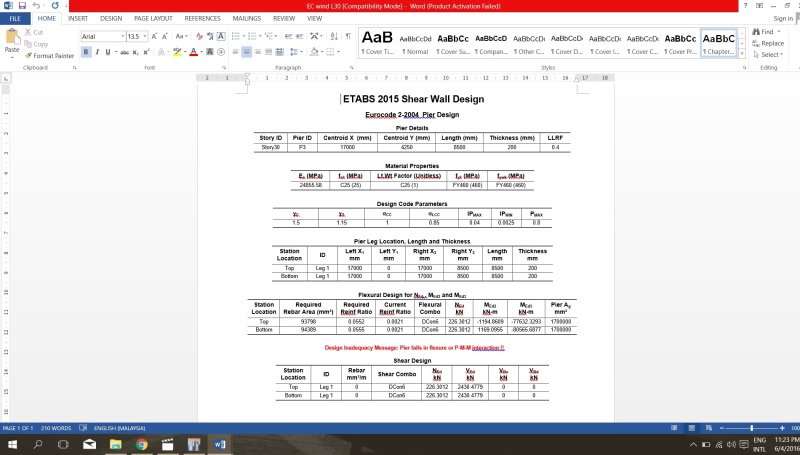Toggle center alignment

coord(246,52)
